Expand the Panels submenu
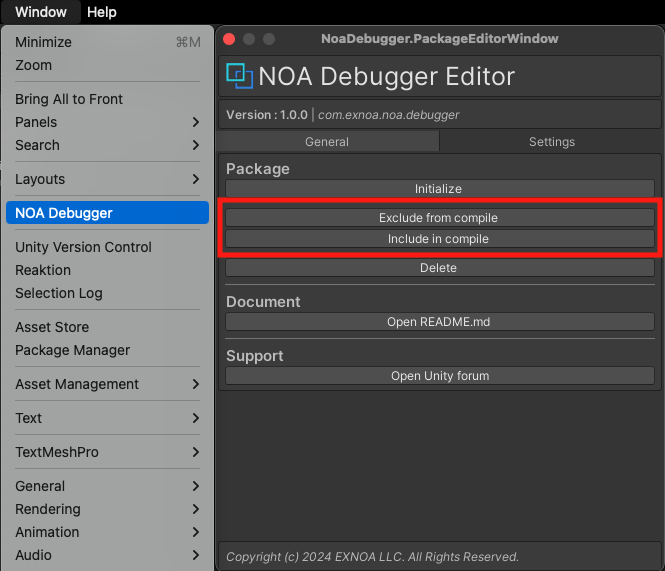665x571 pixels. pyautogui.click(x=108, y=122)
